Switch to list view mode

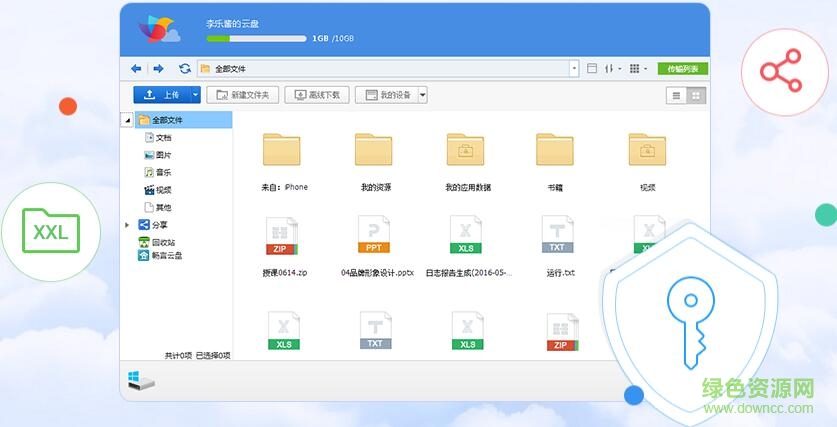676,96
